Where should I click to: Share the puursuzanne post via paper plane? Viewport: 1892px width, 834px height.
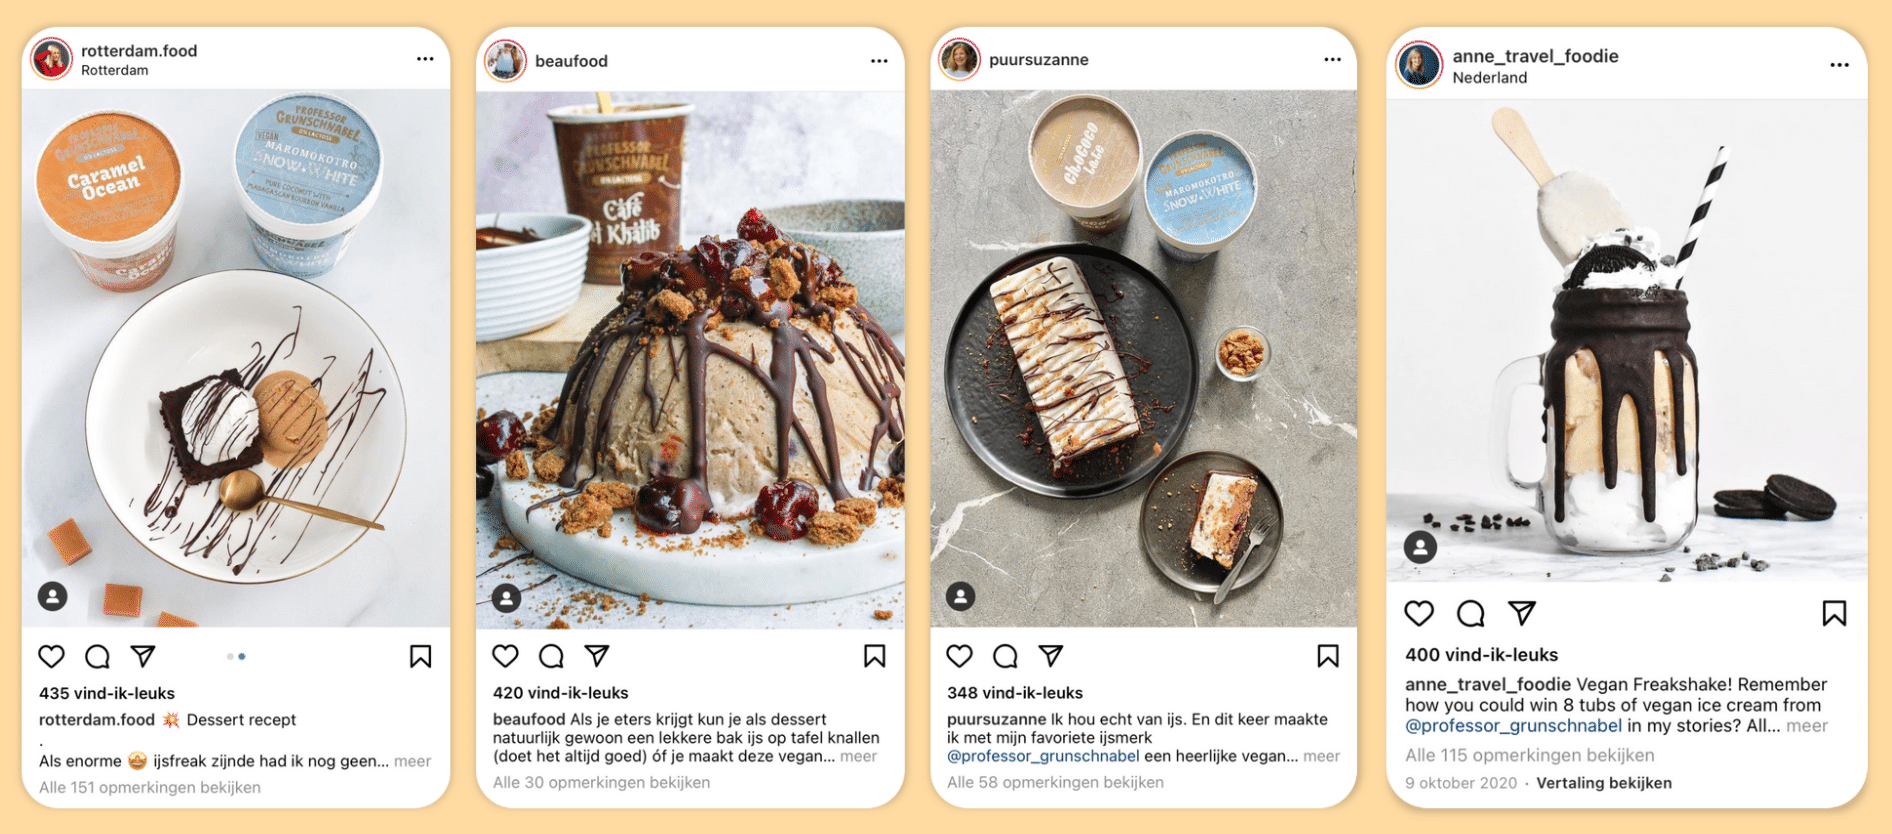pyautogui.click(x=1051, y=656)
